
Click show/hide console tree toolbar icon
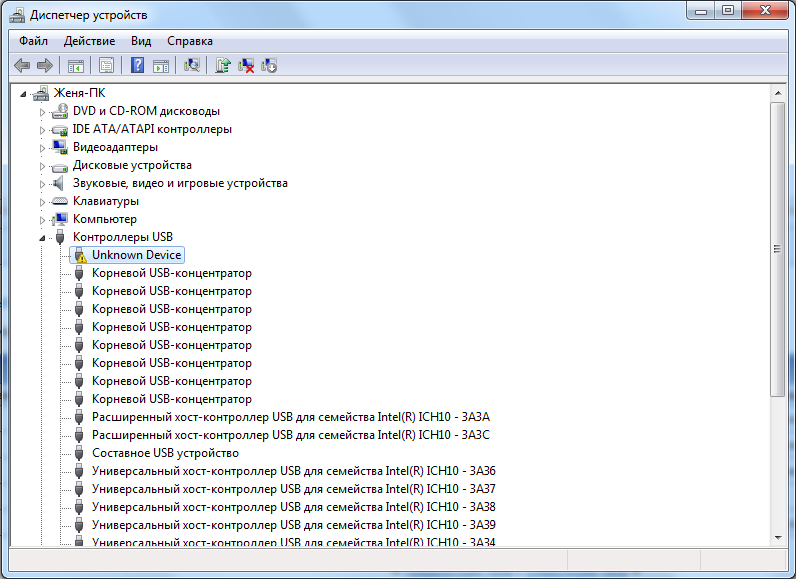pos(76,65)
